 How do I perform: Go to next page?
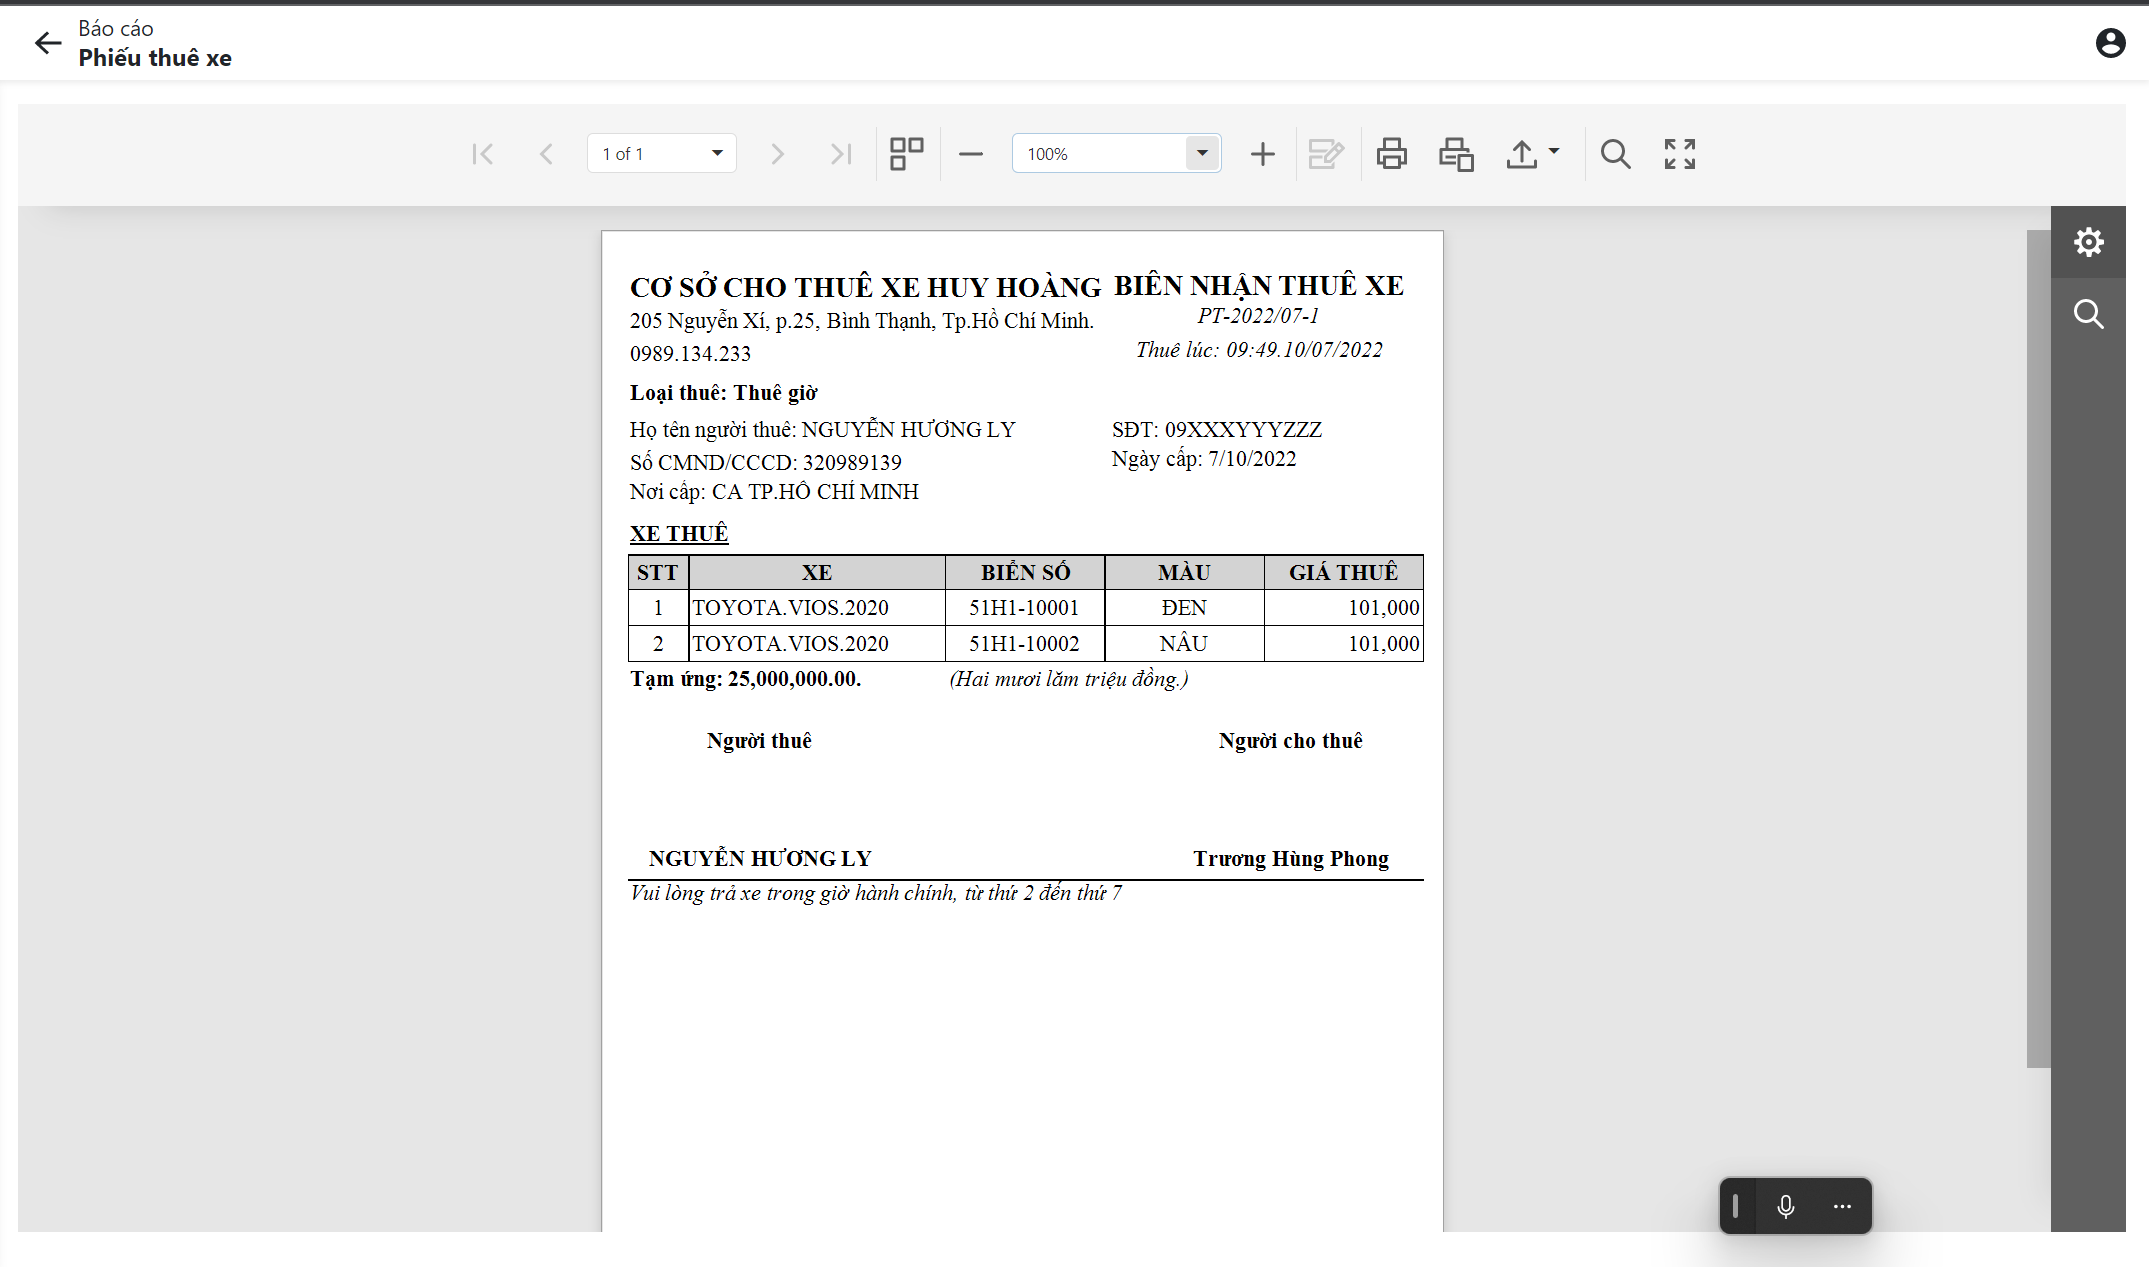(x=777, y=154)
